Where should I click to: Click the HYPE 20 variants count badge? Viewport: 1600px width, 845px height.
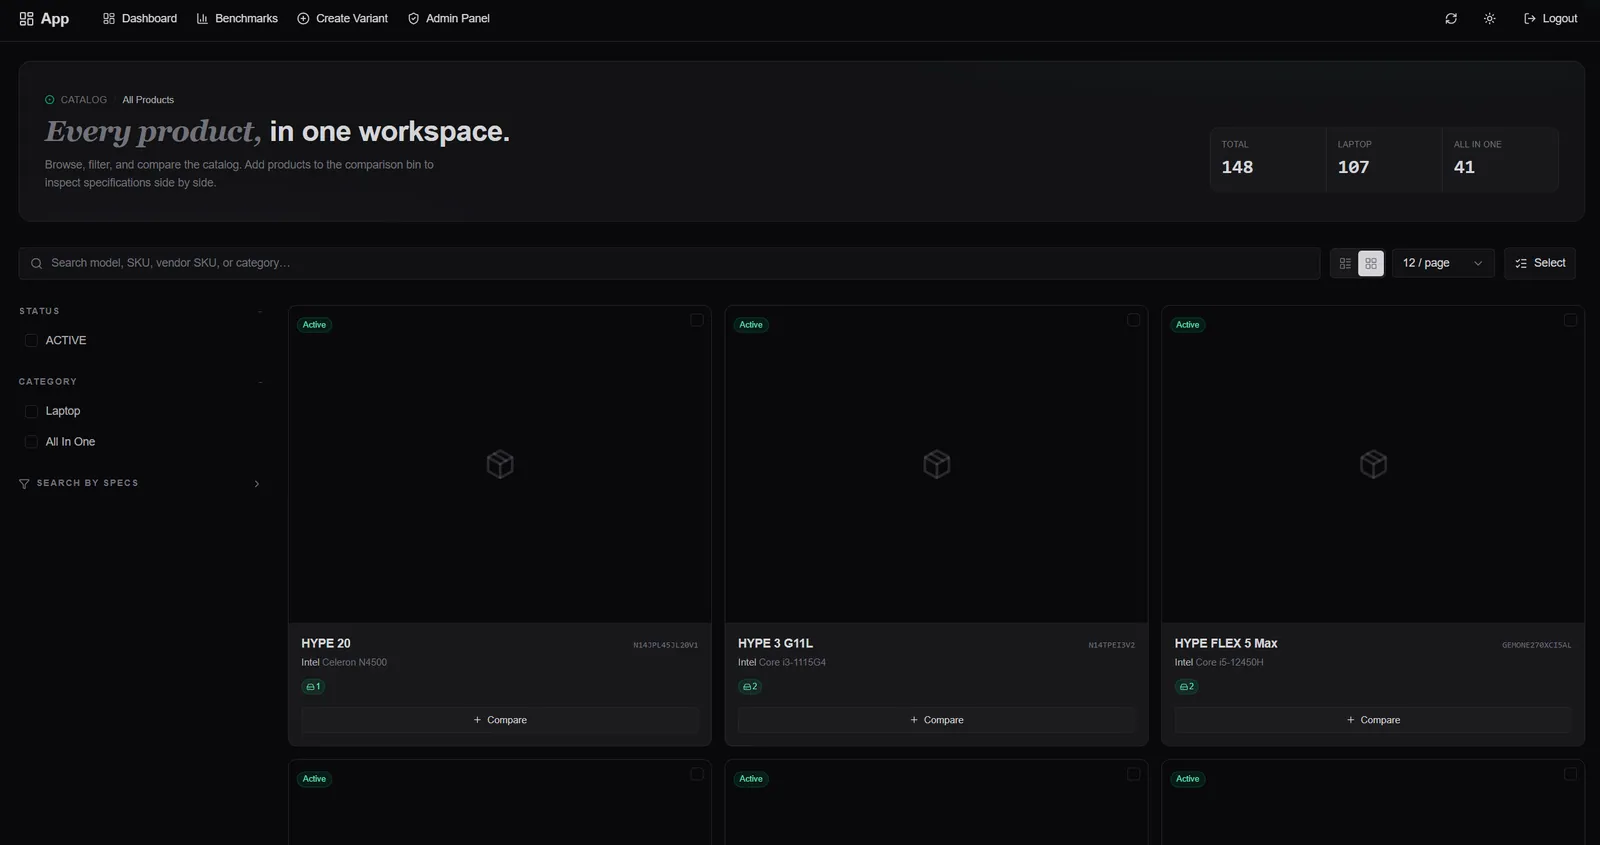(x=313, y=687)
